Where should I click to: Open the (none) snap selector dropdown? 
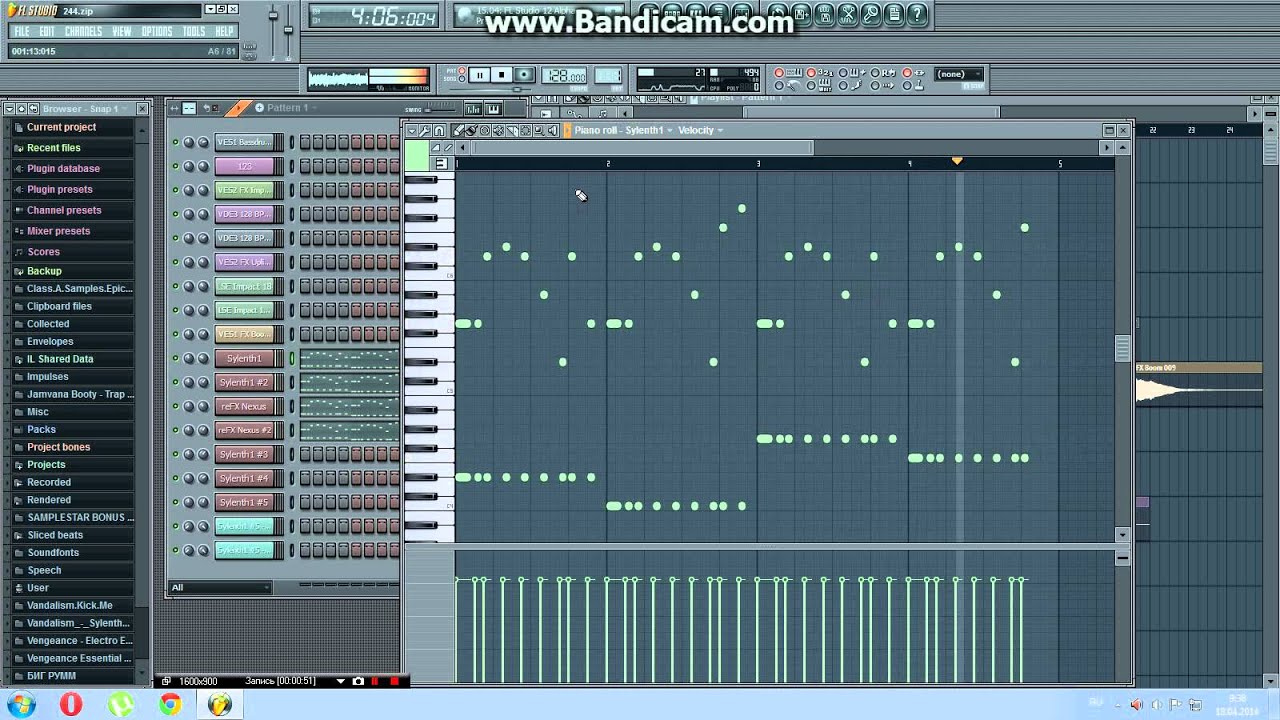tap(958, 74)
